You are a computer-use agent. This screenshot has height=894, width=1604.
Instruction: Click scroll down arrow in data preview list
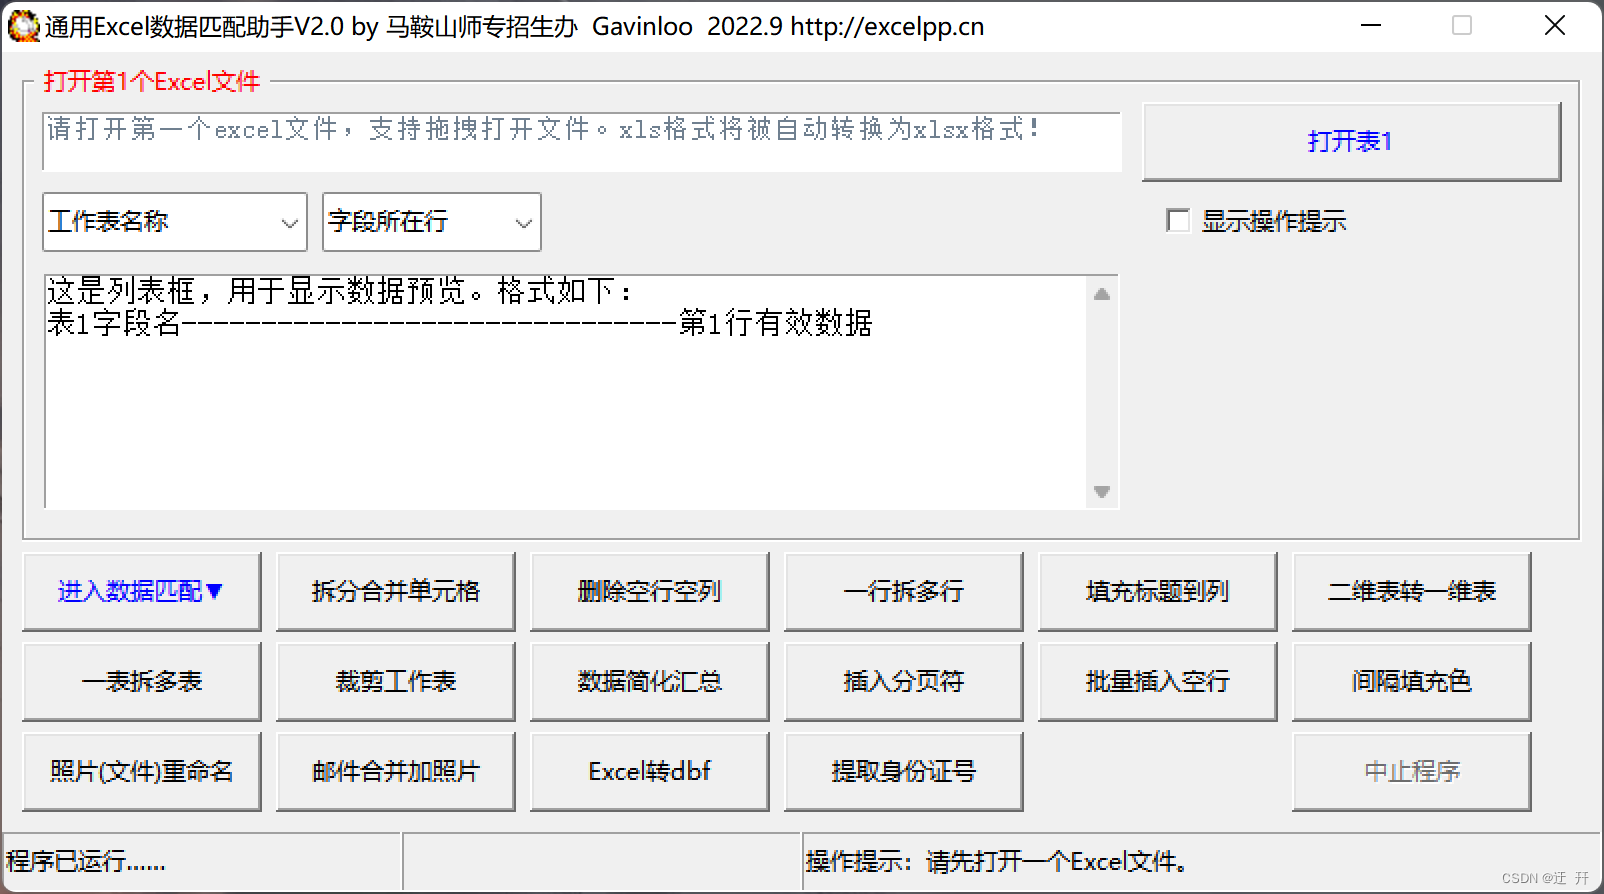pos(1102,491)
